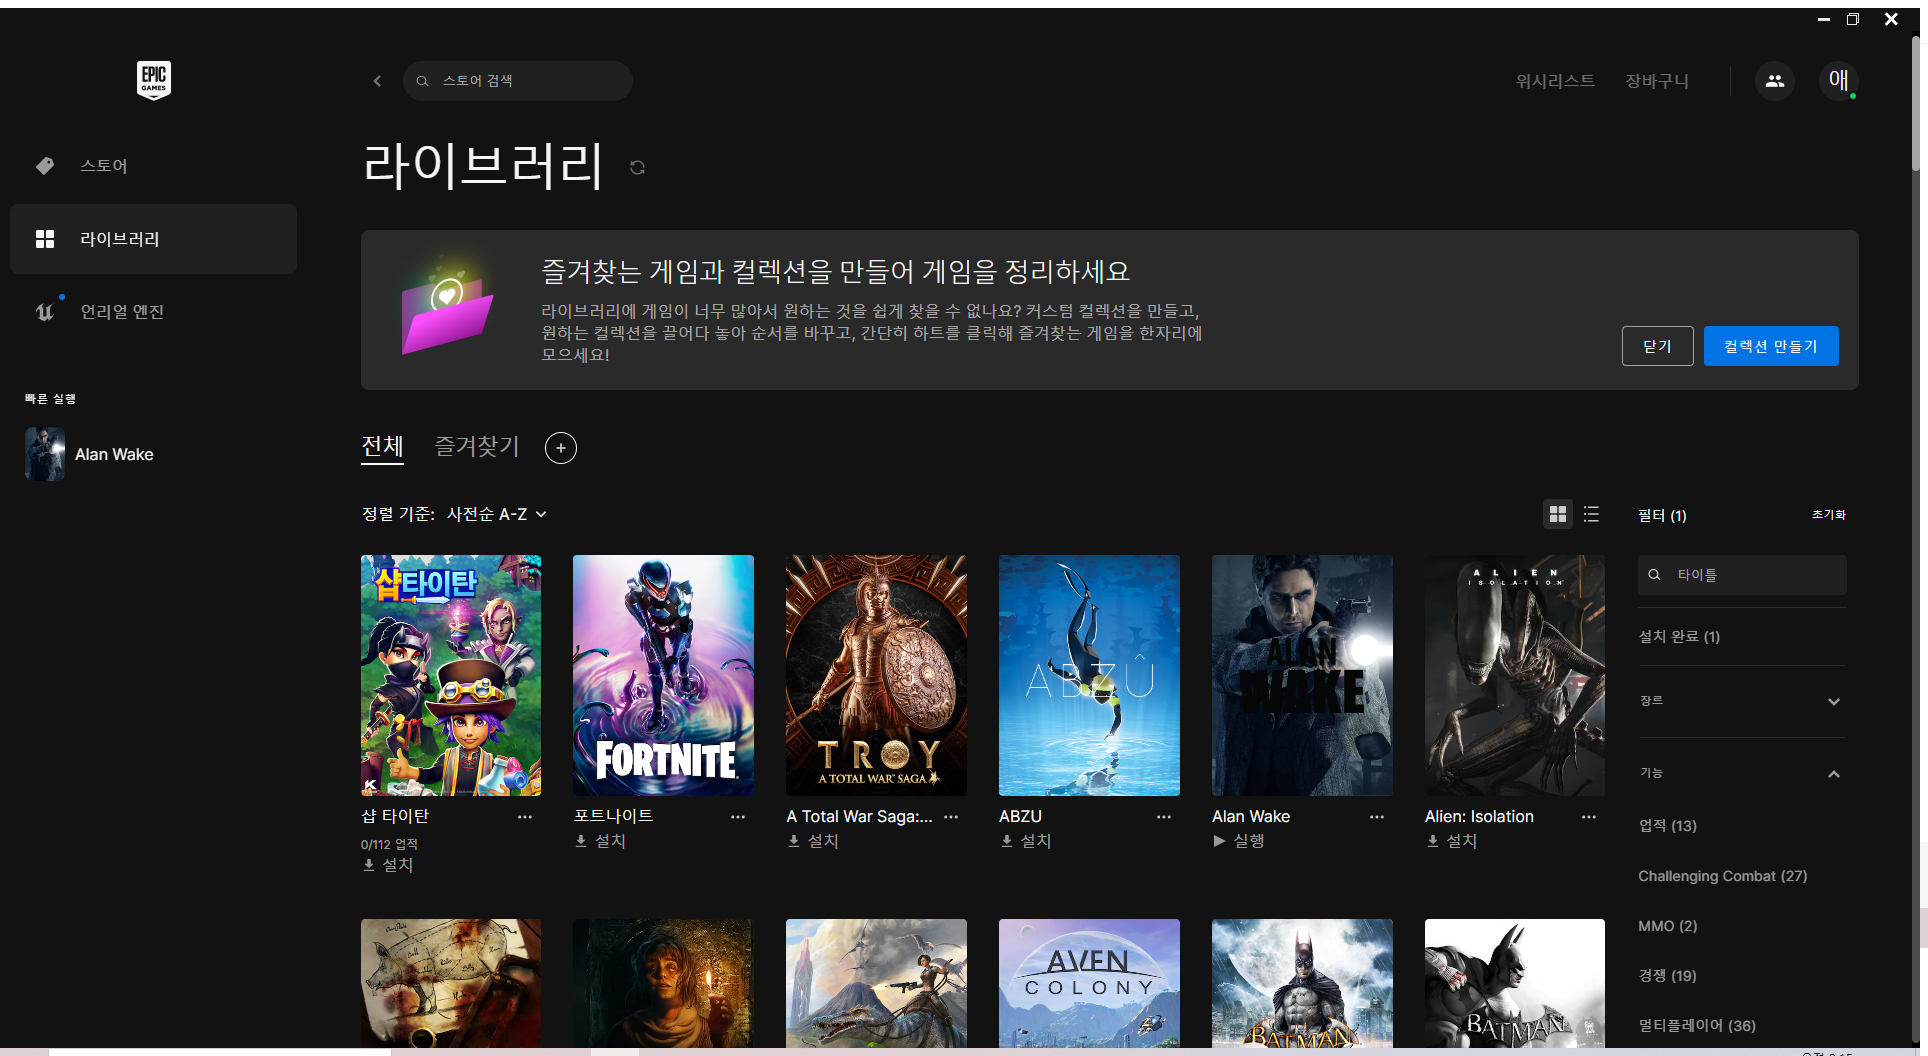Switch to list view
The height and width of the screenshot is (1056, 1928).
pos(1591,514)
